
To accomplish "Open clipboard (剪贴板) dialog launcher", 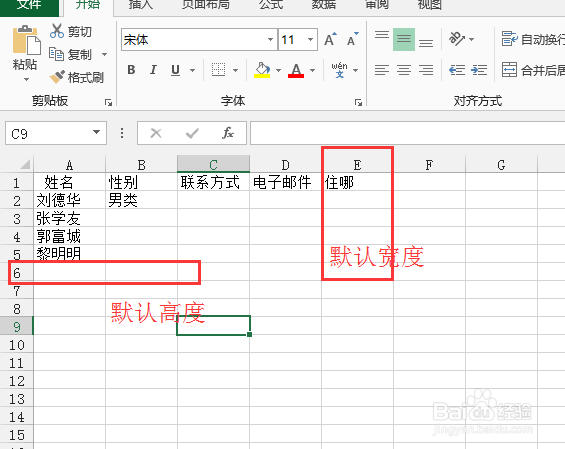I will 108,103.
